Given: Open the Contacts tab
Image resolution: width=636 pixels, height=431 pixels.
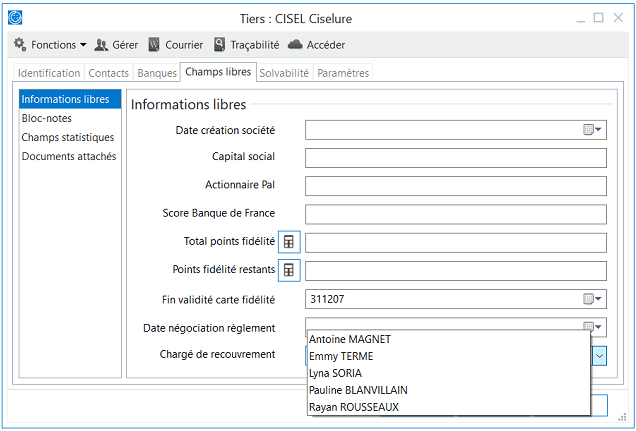Looking at the screenshot, I should (x=109, y=73).
